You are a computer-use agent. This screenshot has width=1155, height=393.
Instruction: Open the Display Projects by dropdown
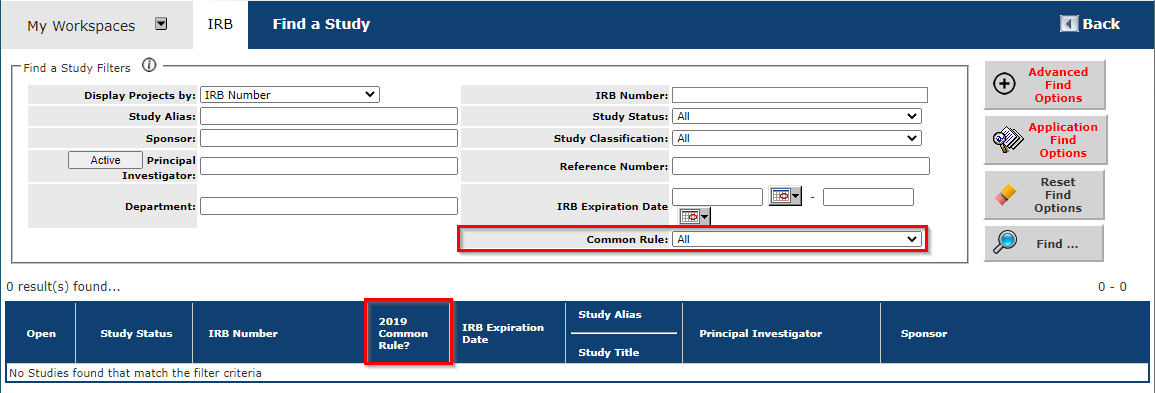(289, 95)
